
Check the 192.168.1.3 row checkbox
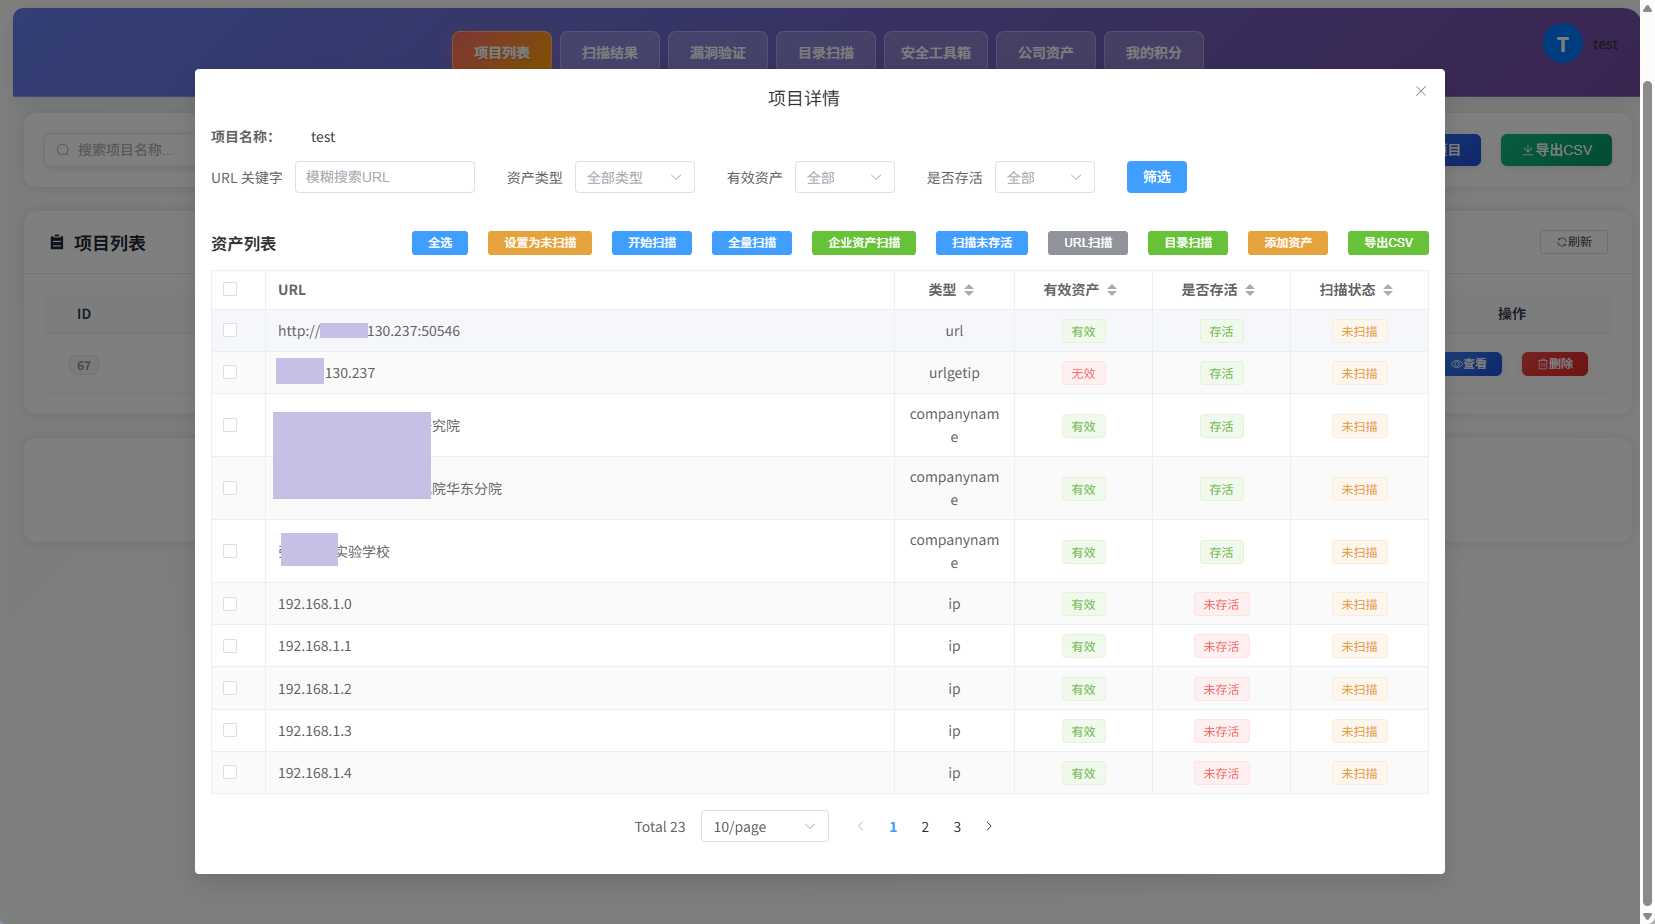[x=230, y=730]
